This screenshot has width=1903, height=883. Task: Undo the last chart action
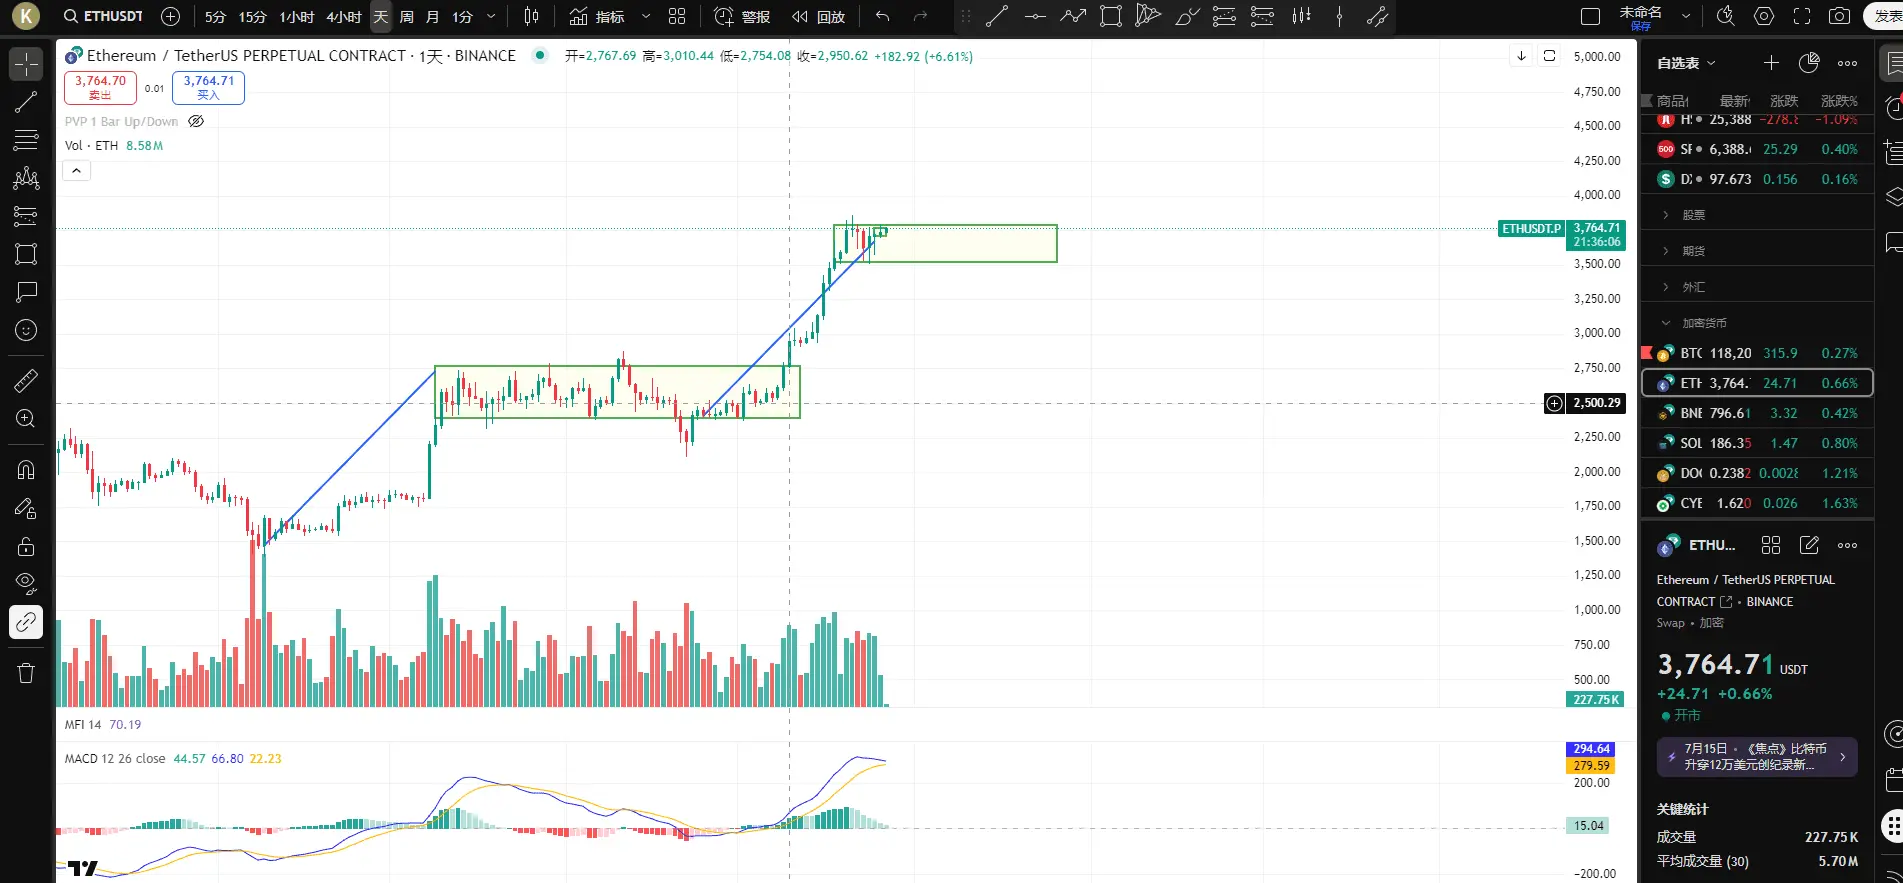882,17
